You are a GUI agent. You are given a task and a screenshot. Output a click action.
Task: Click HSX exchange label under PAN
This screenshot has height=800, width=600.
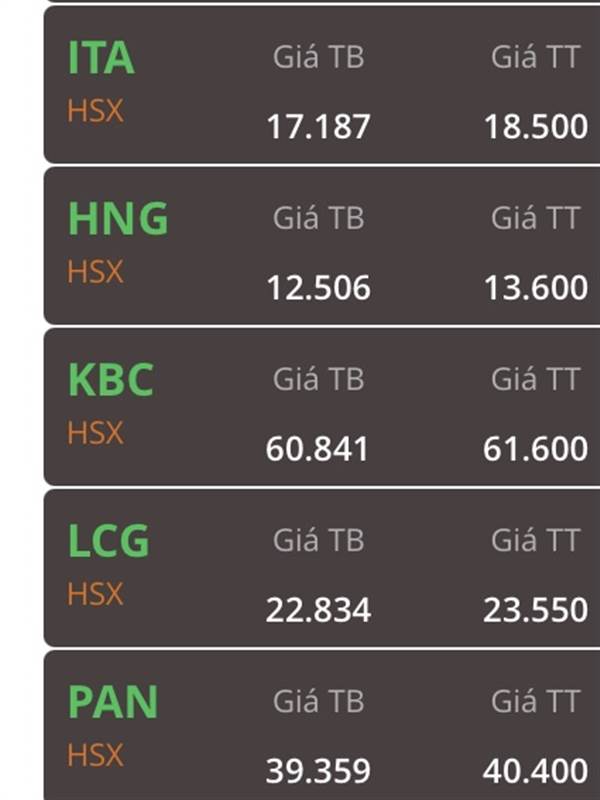[x=95, y=755]
